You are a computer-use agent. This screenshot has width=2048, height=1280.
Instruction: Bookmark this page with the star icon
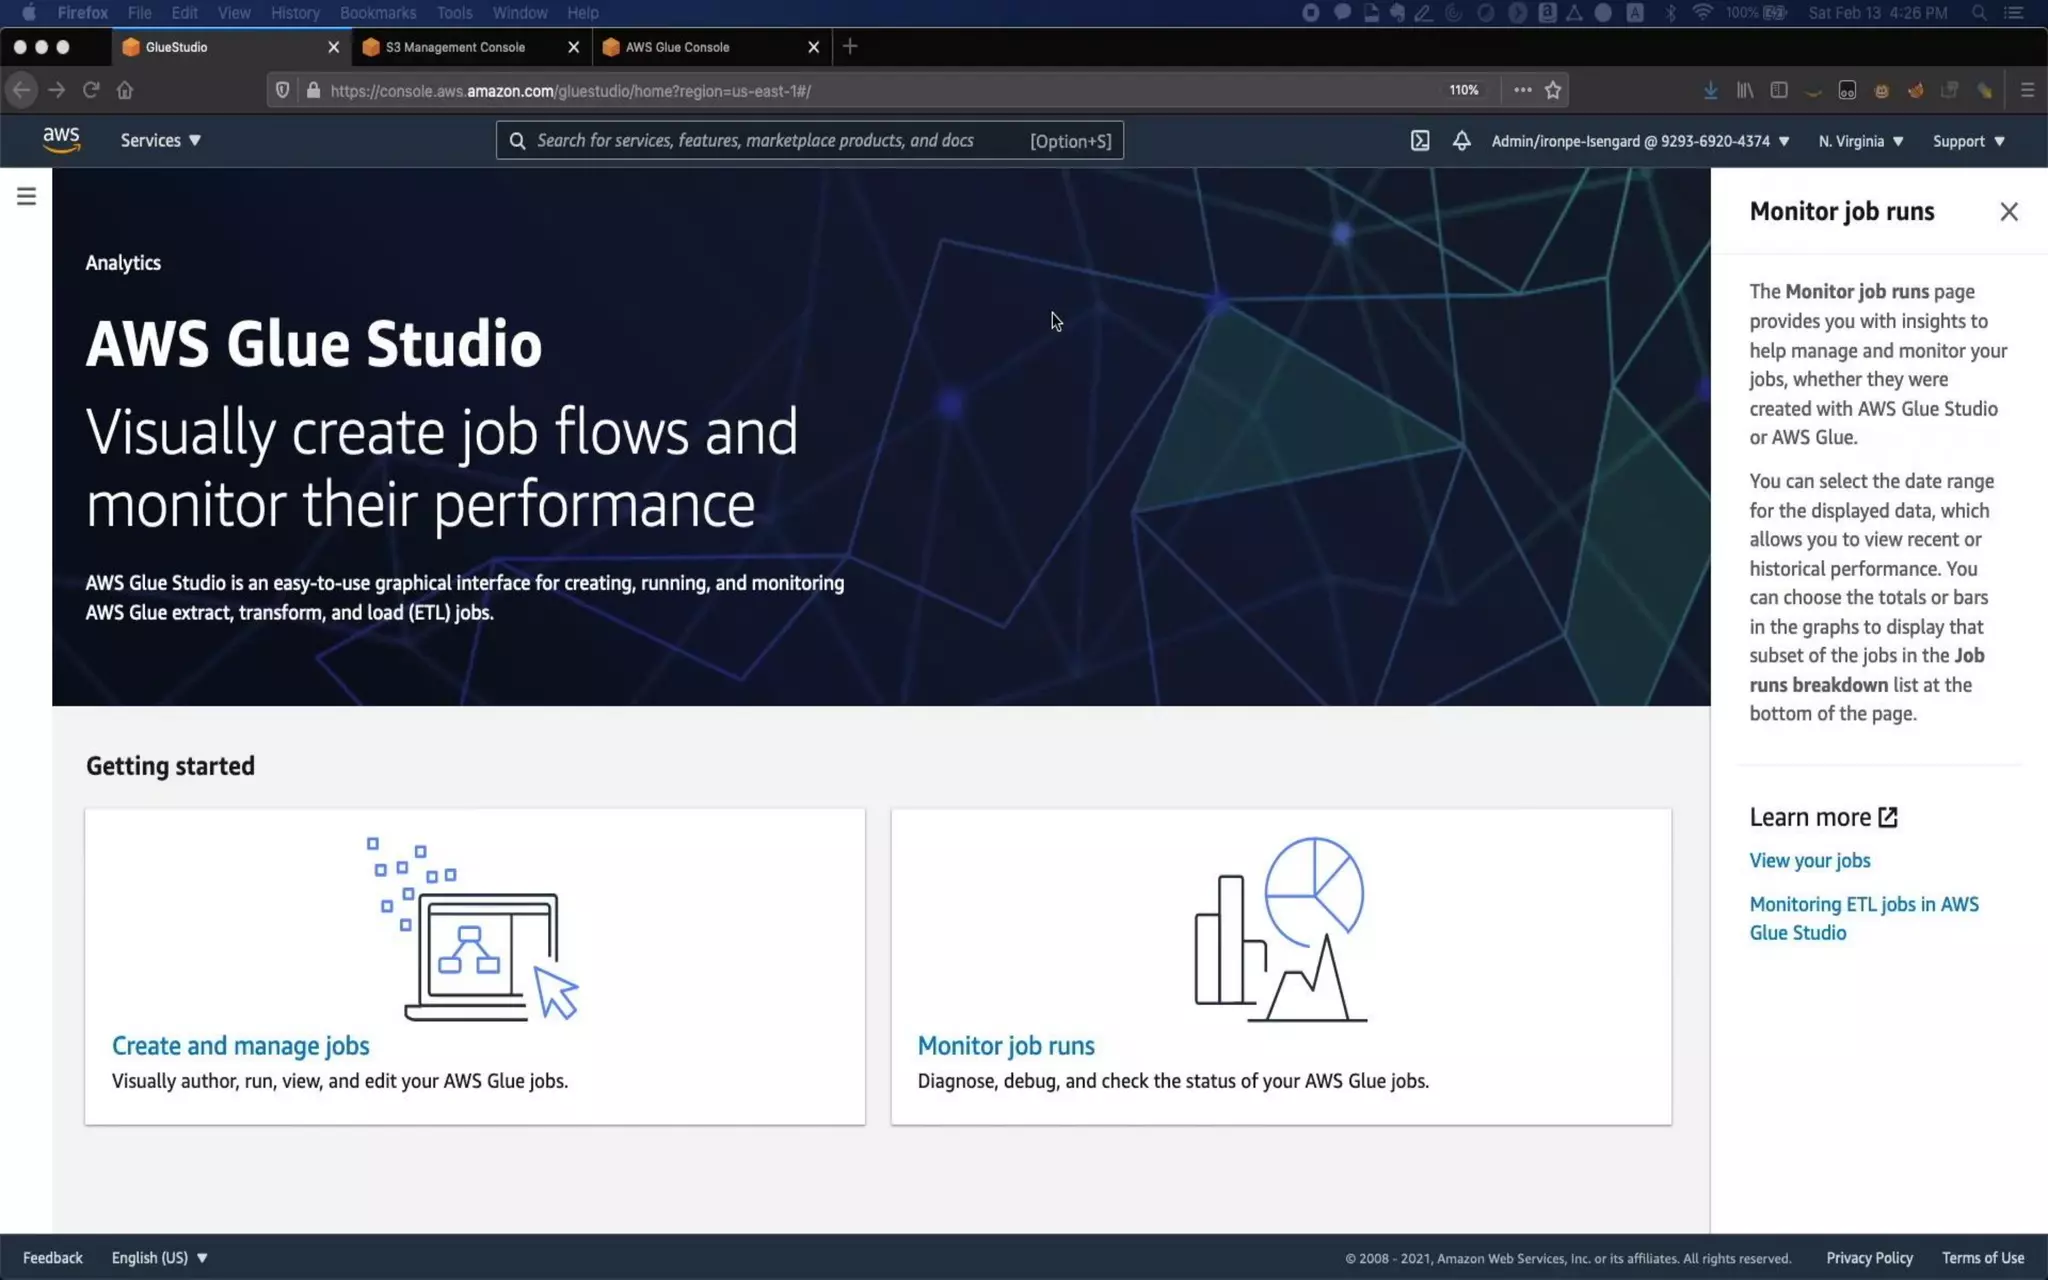(1553, 90)
